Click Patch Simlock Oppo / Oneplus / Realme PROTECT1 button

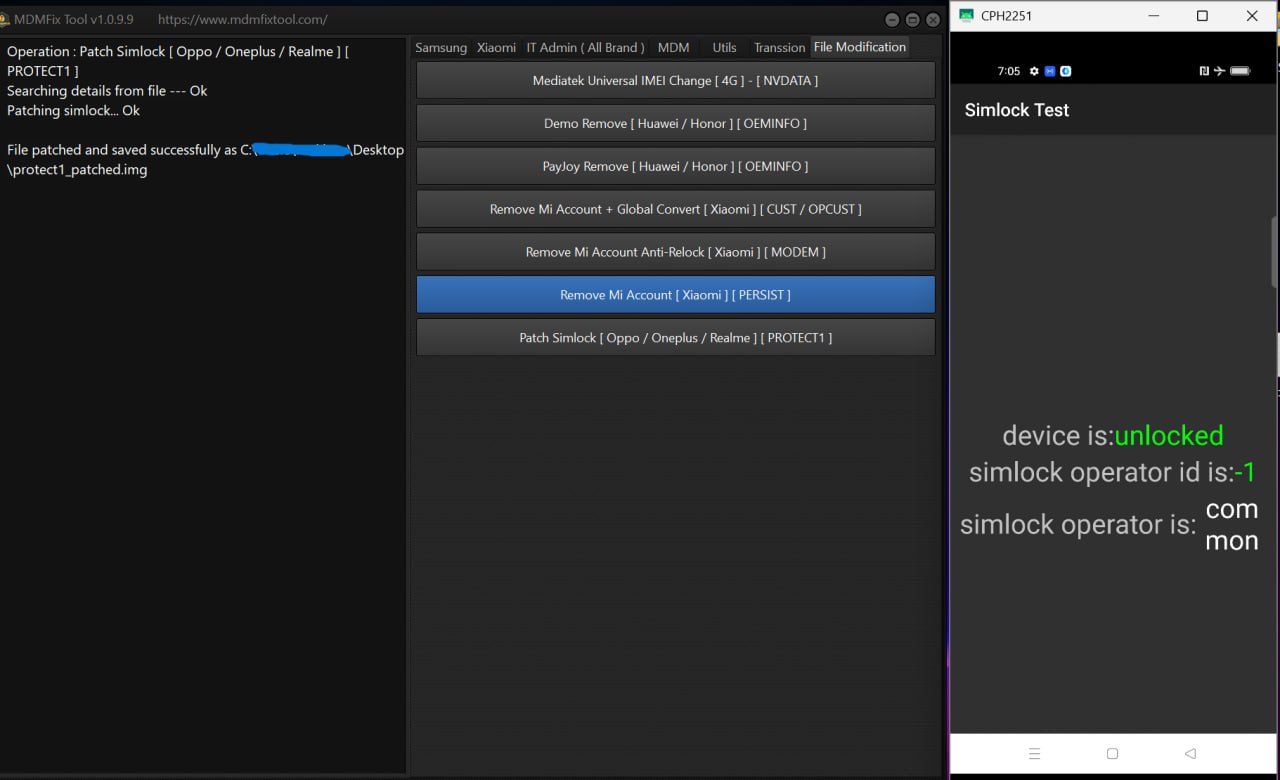click(x=675, y=337)
